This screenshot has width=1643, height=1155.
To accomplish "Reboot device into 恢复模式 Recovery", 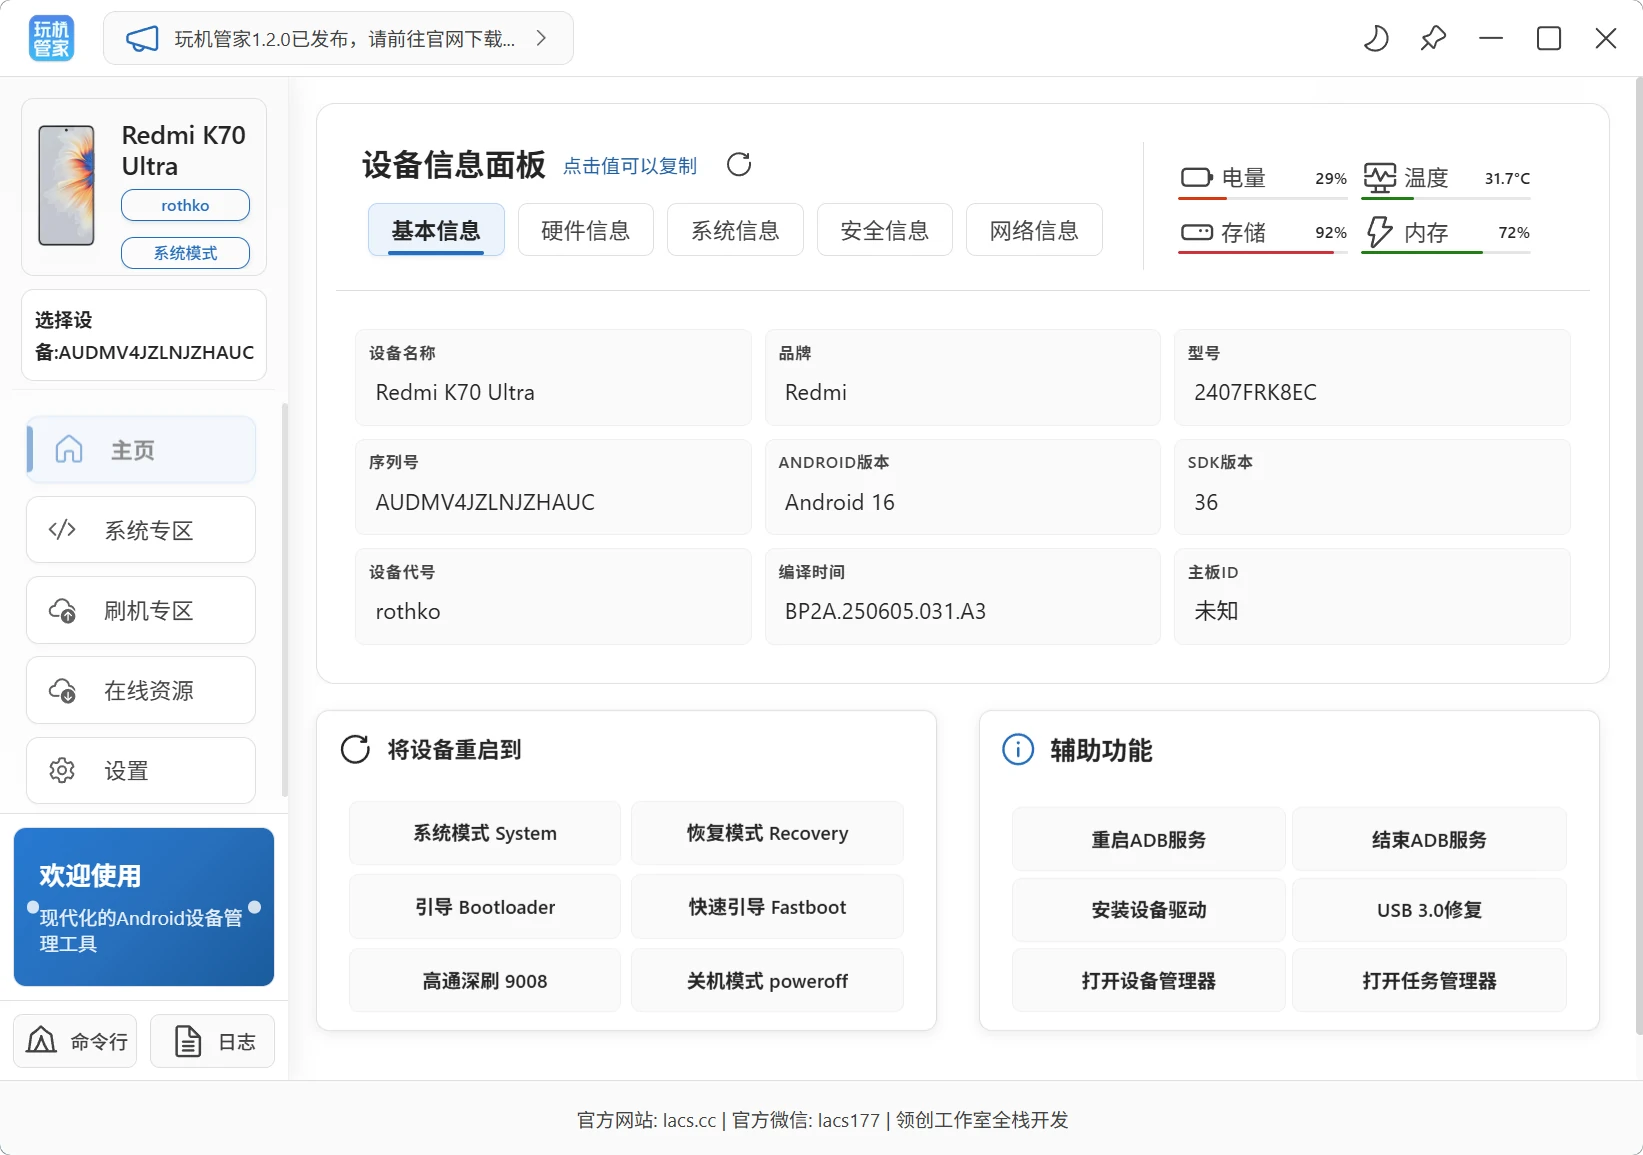I will [x=766, y=832].
